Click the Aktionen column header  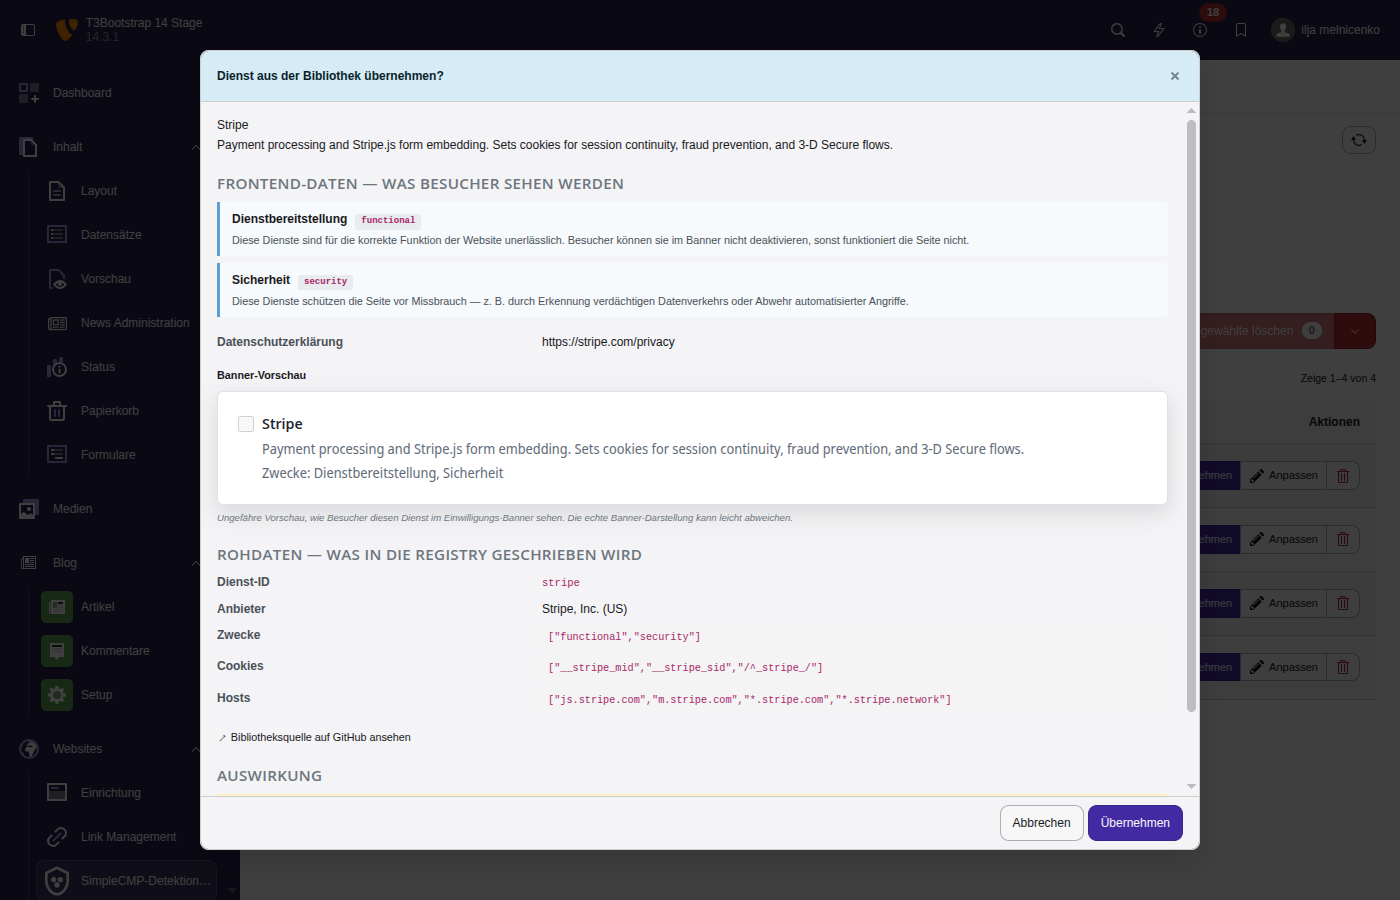[x=1334, y=422]
